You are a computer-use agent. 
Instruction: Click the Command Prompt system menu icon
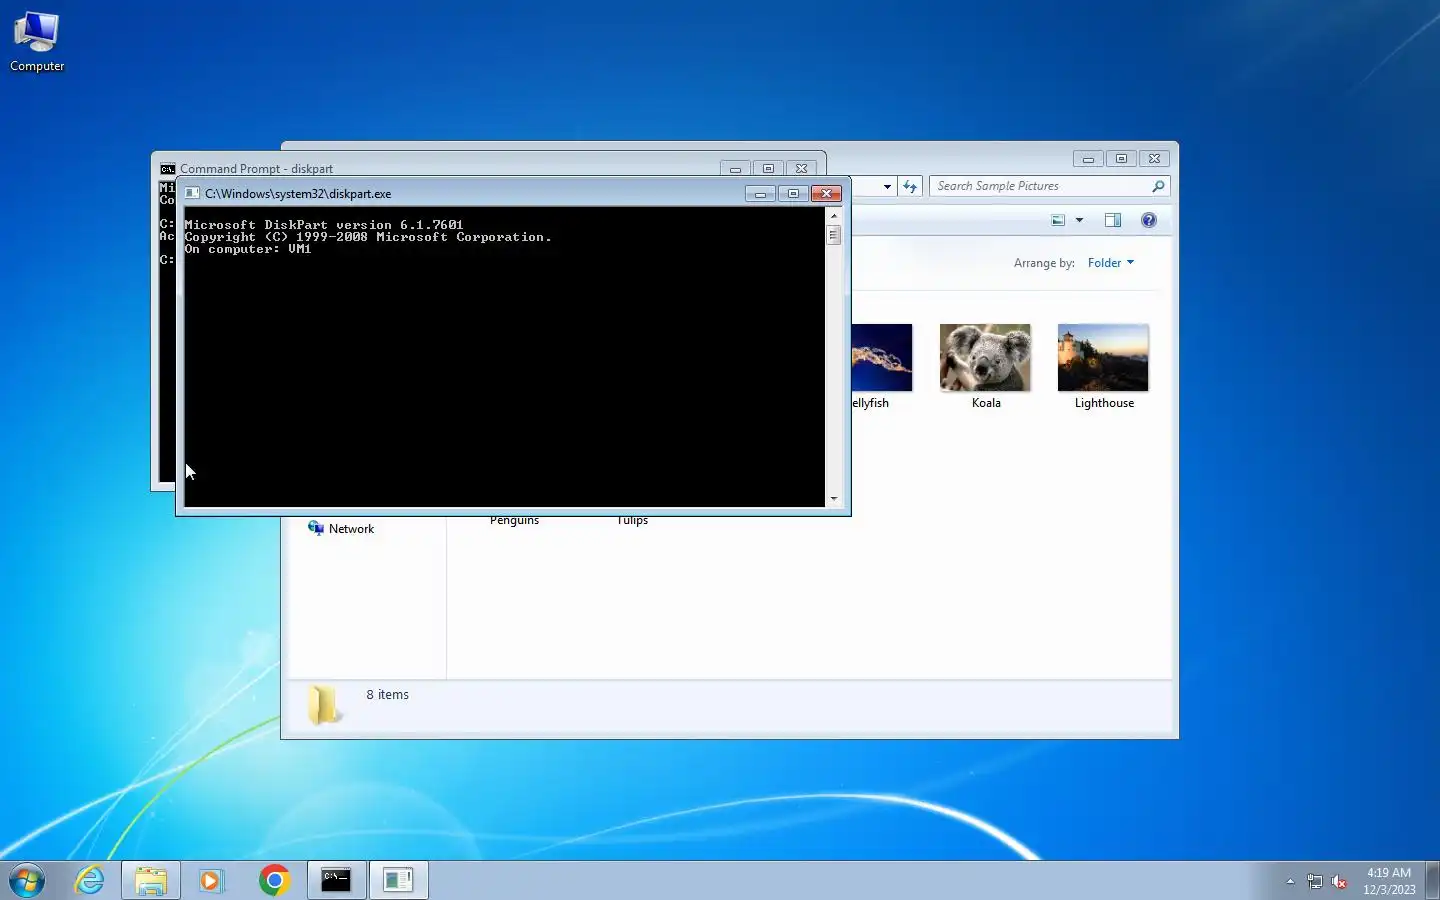pyautogui.click(x=168, y=169)
